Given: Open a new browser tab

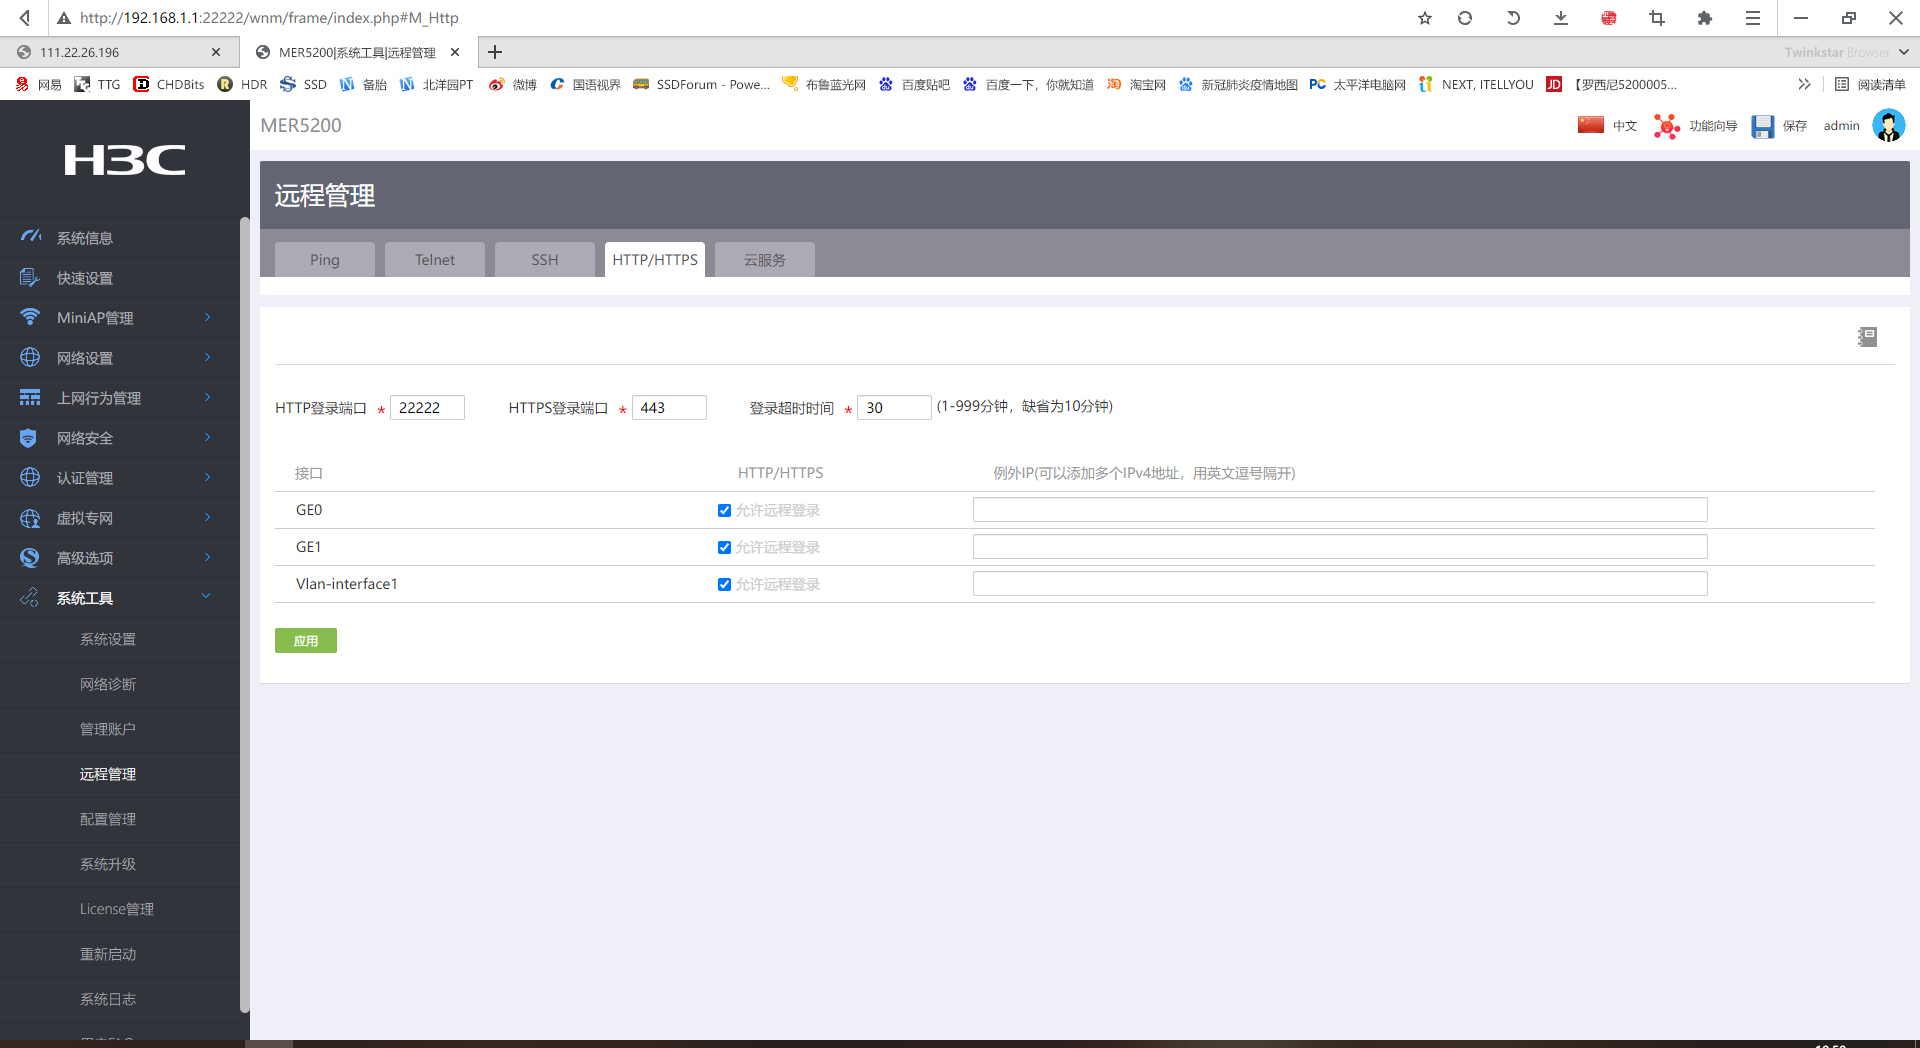Looking at the screenshot, I should 495,52.
